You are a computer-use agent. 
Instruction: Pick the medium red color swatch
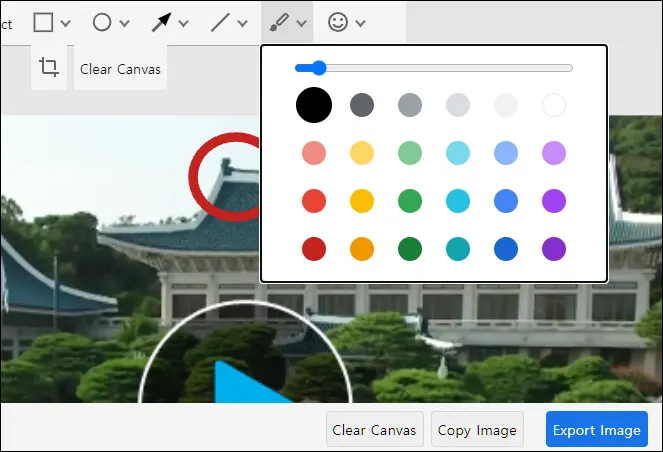tap(314, 201)
